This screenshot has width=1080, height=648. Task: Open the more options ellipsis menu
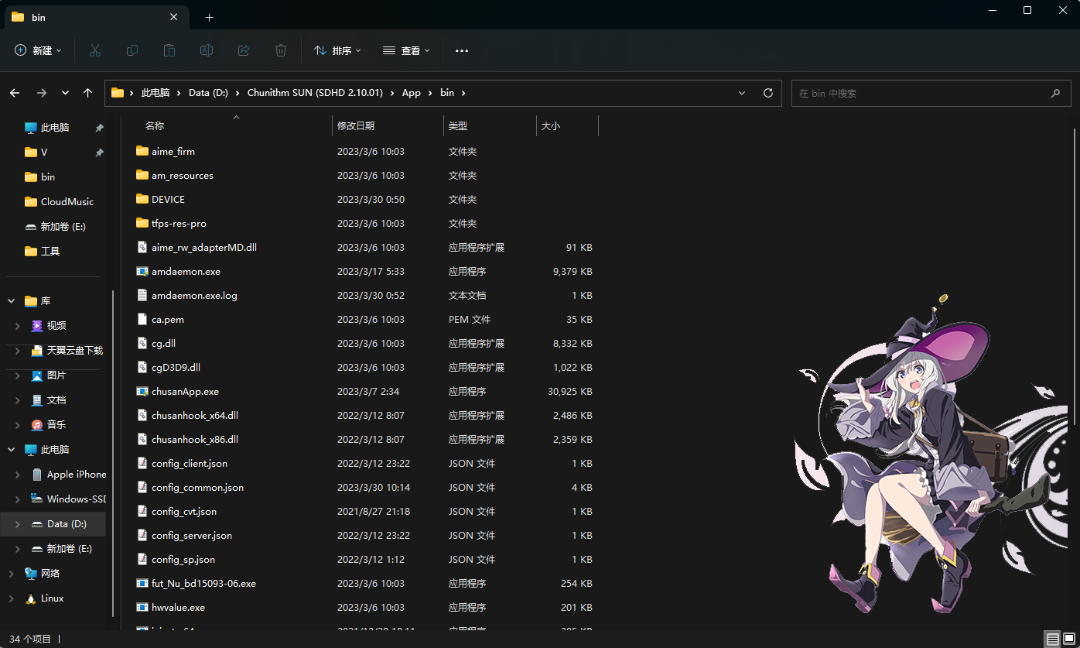click(x=461, y=50)
